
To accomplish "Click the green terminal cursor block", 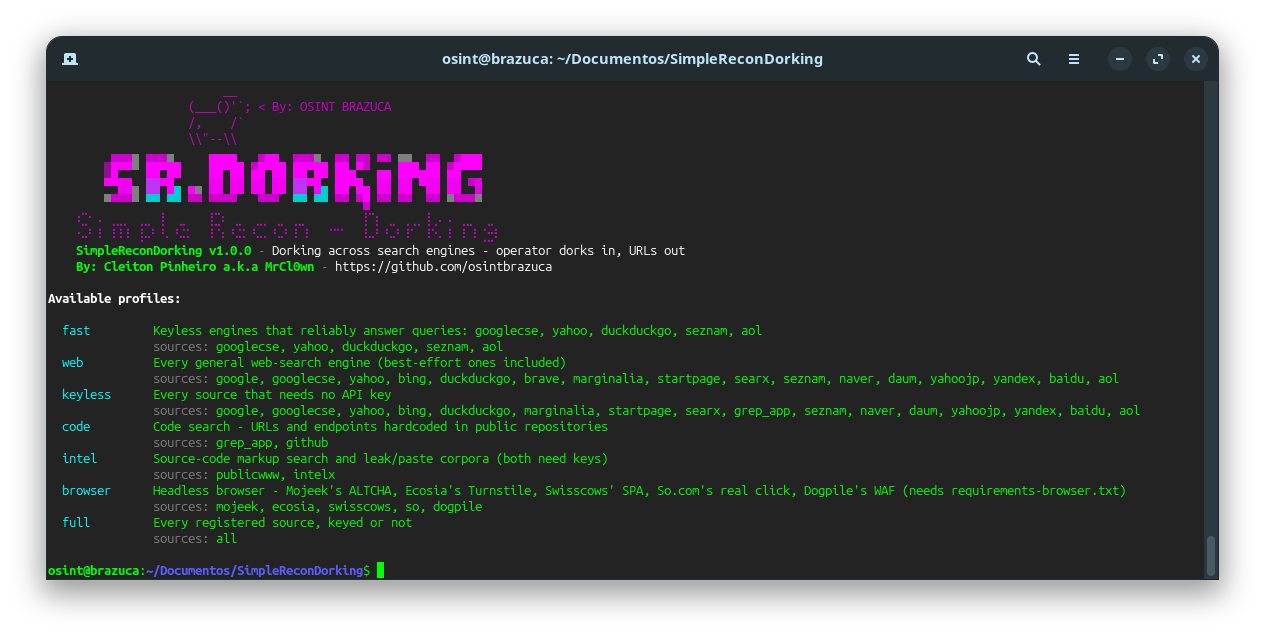I will pos(380,570).
